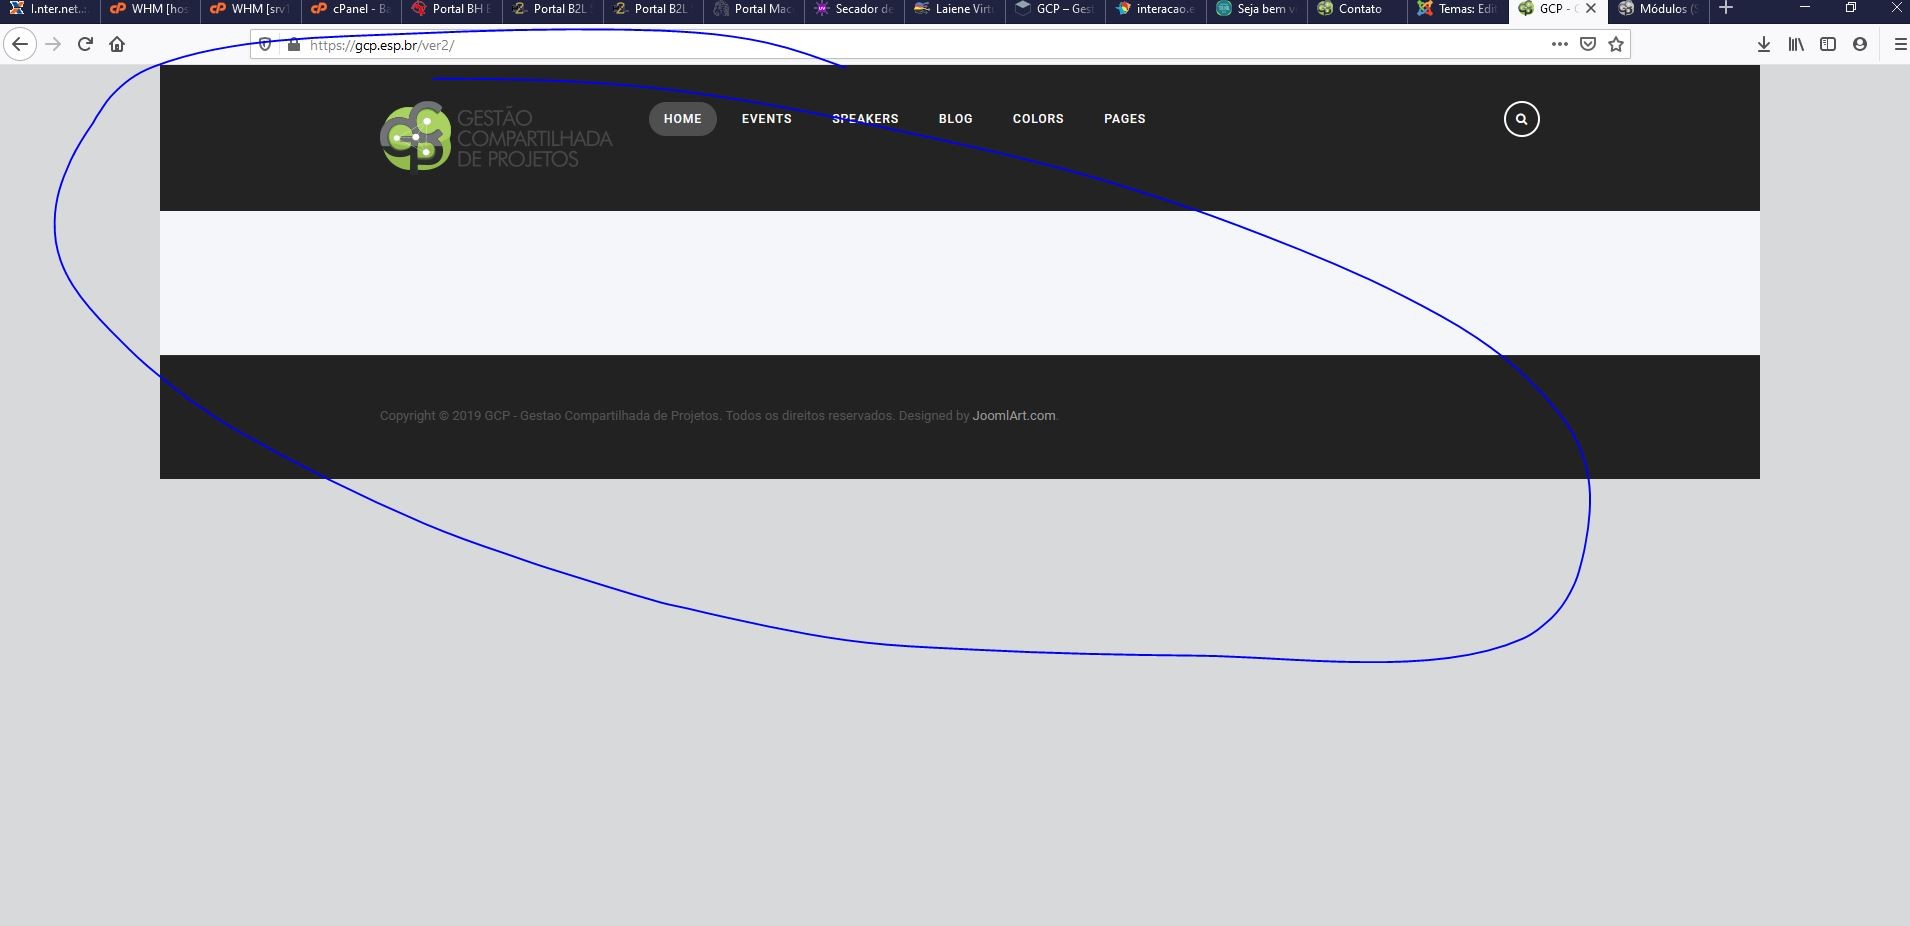Switch to the Laiene Virt tab
The image size is (1910, 926).
955,9
